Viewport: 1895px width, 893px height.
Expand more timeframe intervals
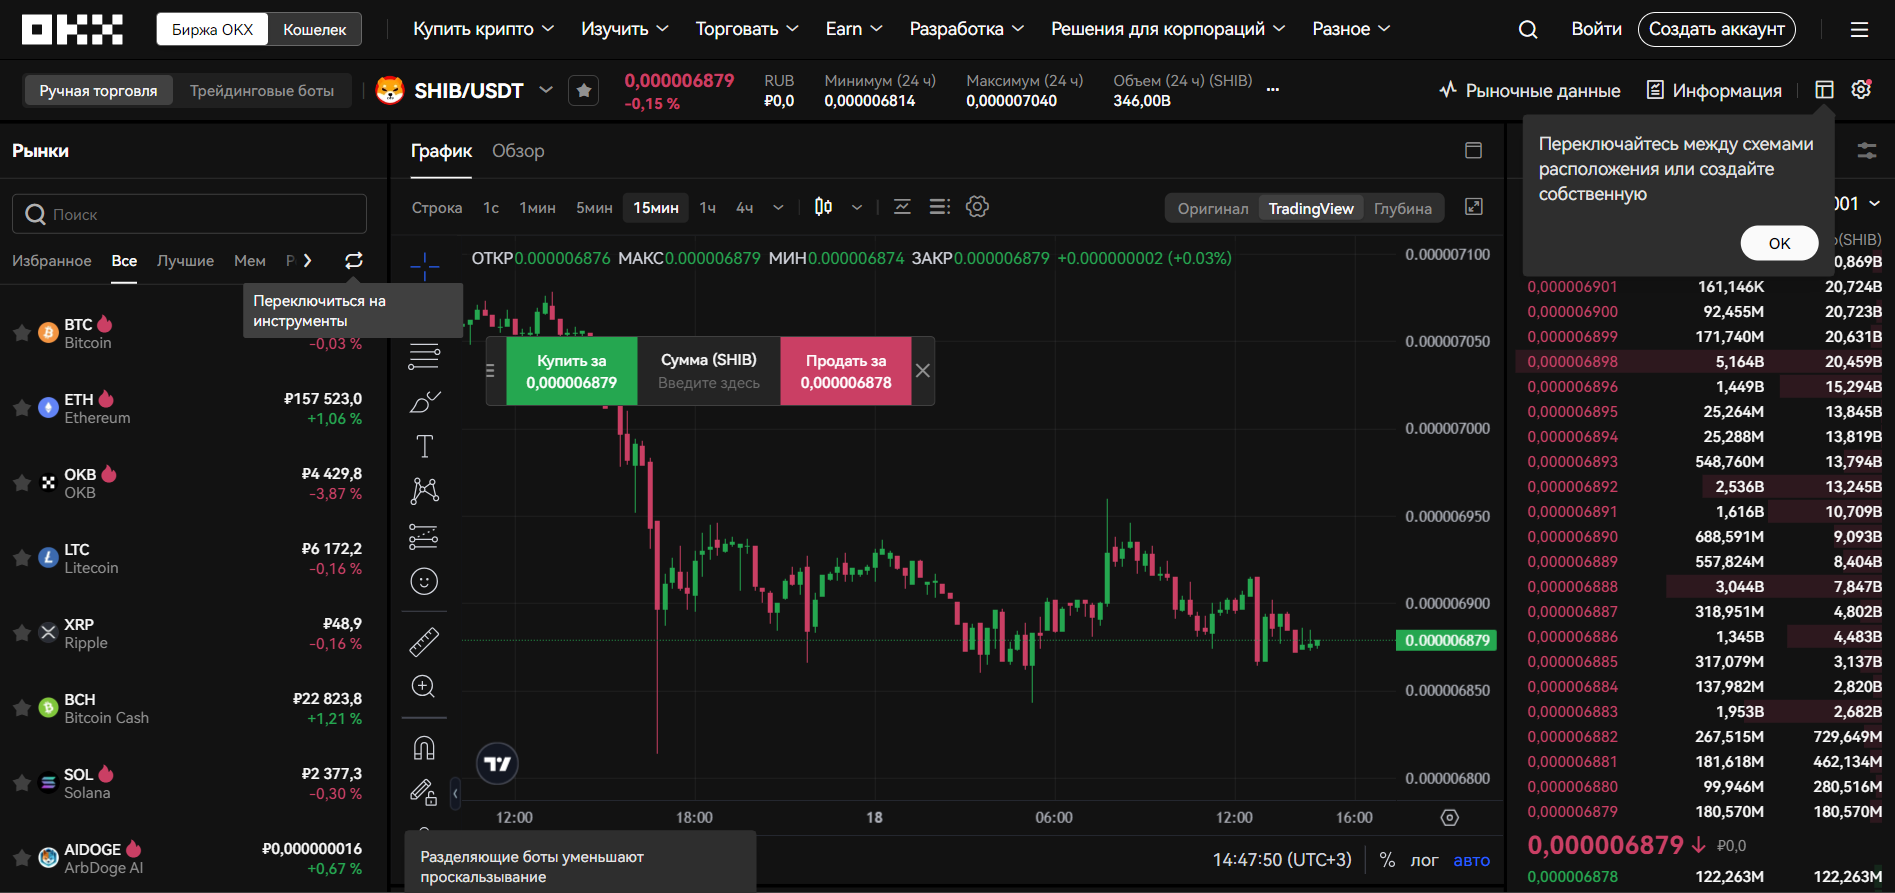pos(778,208)
